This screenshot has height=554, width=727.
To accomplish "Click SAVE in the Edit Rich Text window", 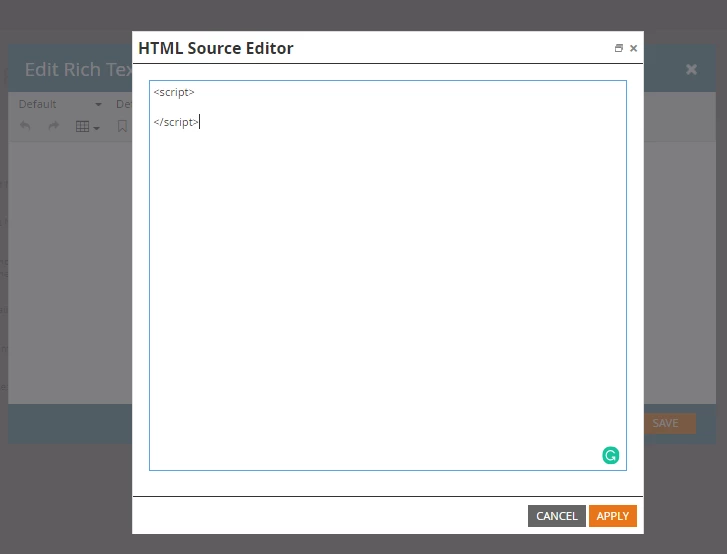I will coord(670,423).
